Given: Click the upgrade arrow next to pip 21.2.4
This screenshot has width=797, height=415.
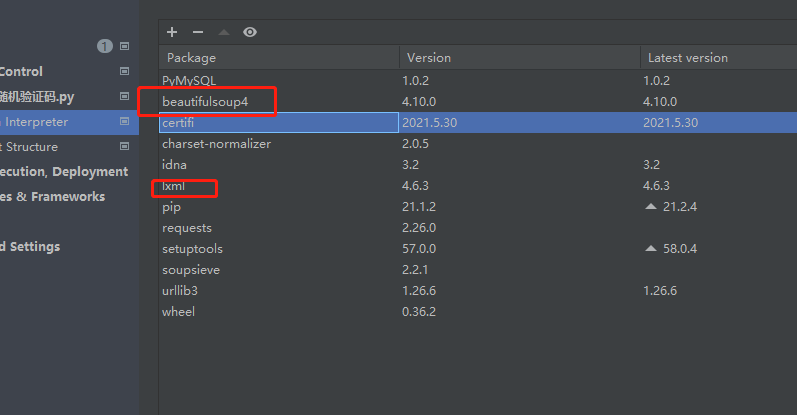Looking at the screenshot, I should click(651, 206).
